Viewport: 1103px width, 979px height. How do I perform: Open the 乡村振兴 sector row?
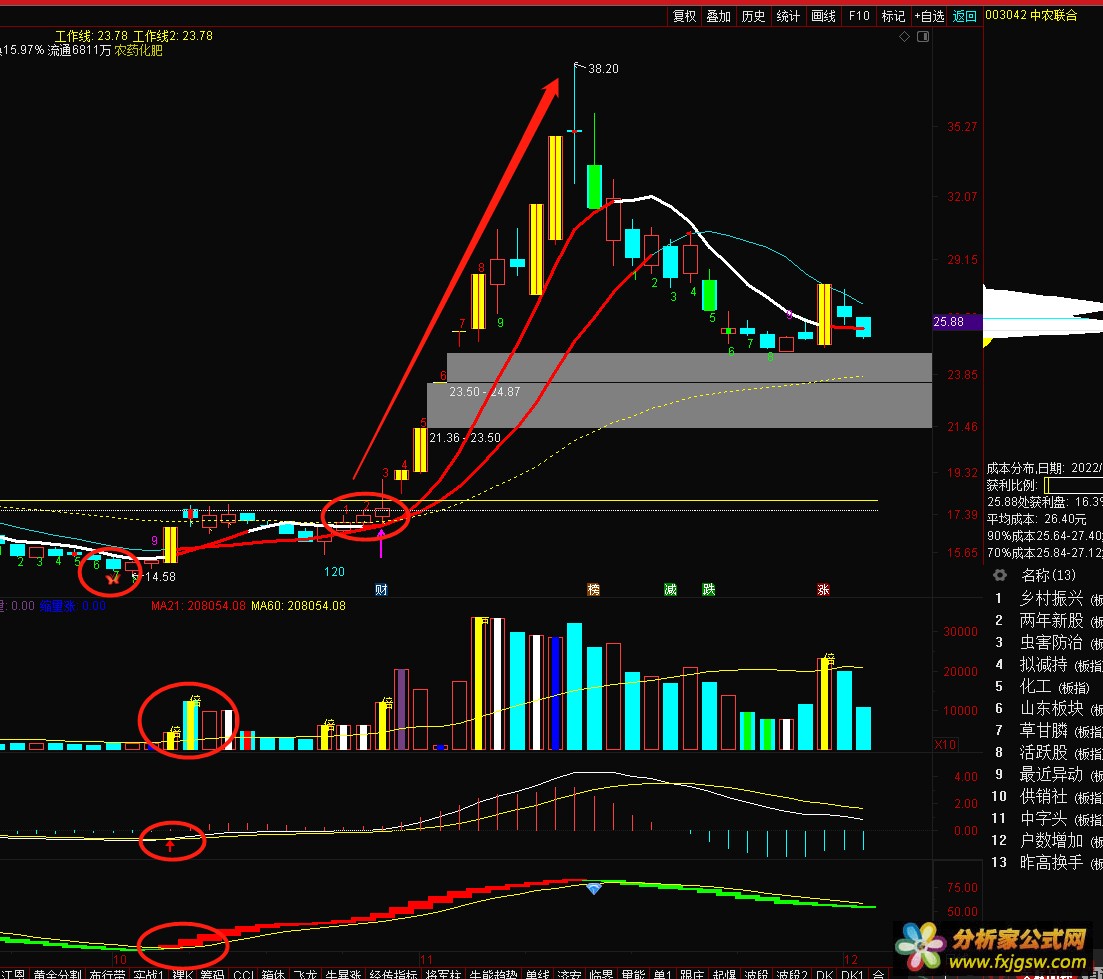(x=1047, y=599)
